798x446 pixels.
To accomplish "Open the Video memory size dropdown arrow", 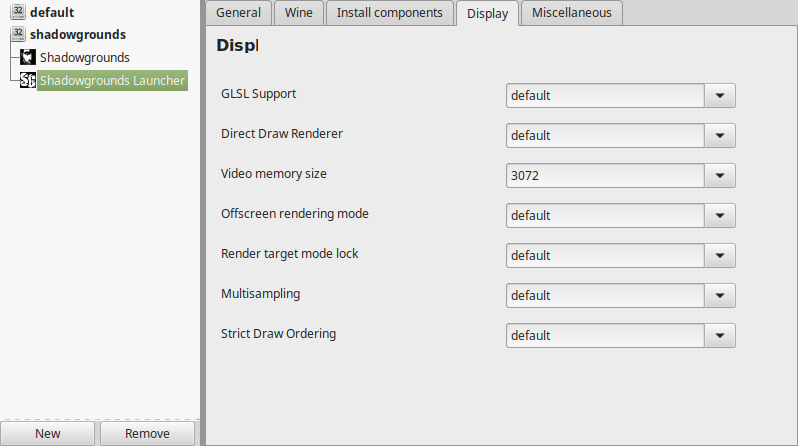I will point(720,176).
